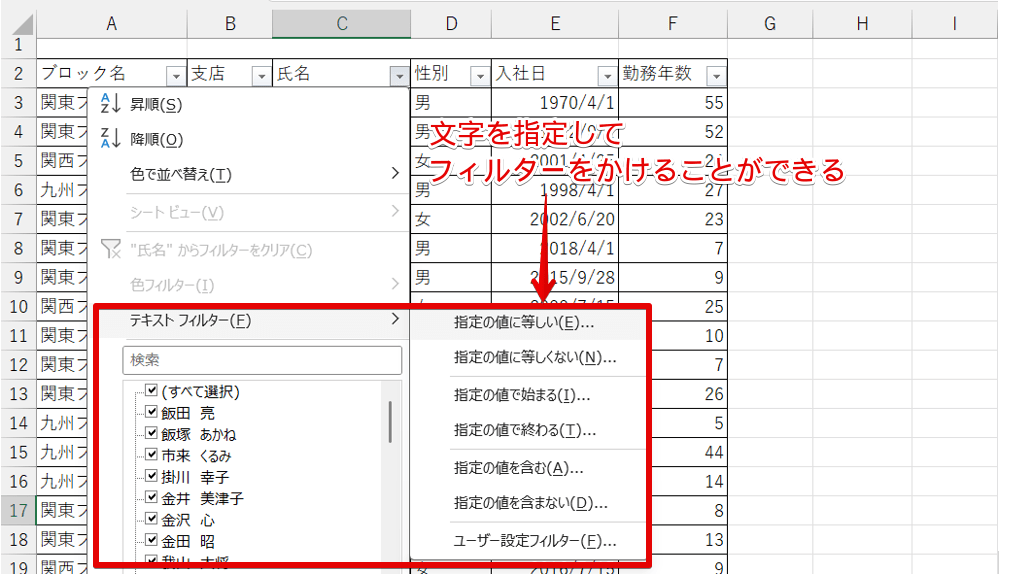Click the clear filter funnel icon

[x=111, y=249]
